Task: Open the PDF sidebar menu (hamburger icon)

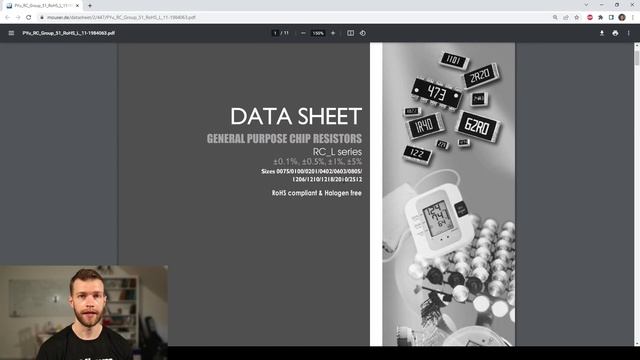Action: click(x=11, y=33)
